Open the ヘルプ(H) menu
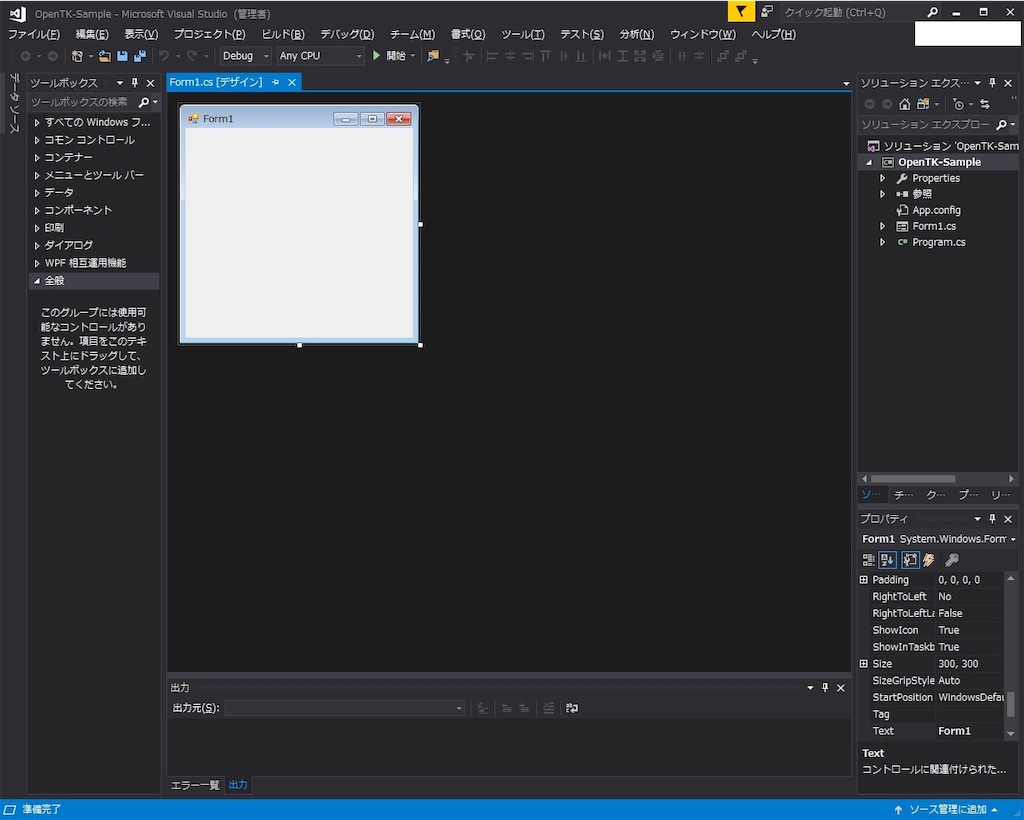 coord(773,35)
